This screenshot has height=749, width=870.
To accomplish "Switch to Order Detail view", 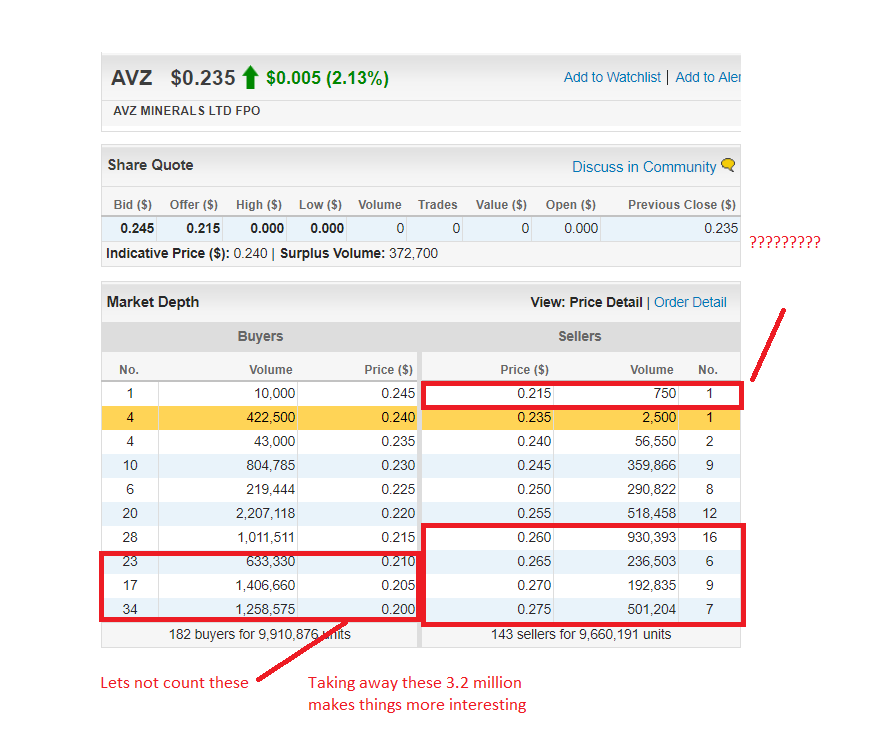I will [690, 302].
